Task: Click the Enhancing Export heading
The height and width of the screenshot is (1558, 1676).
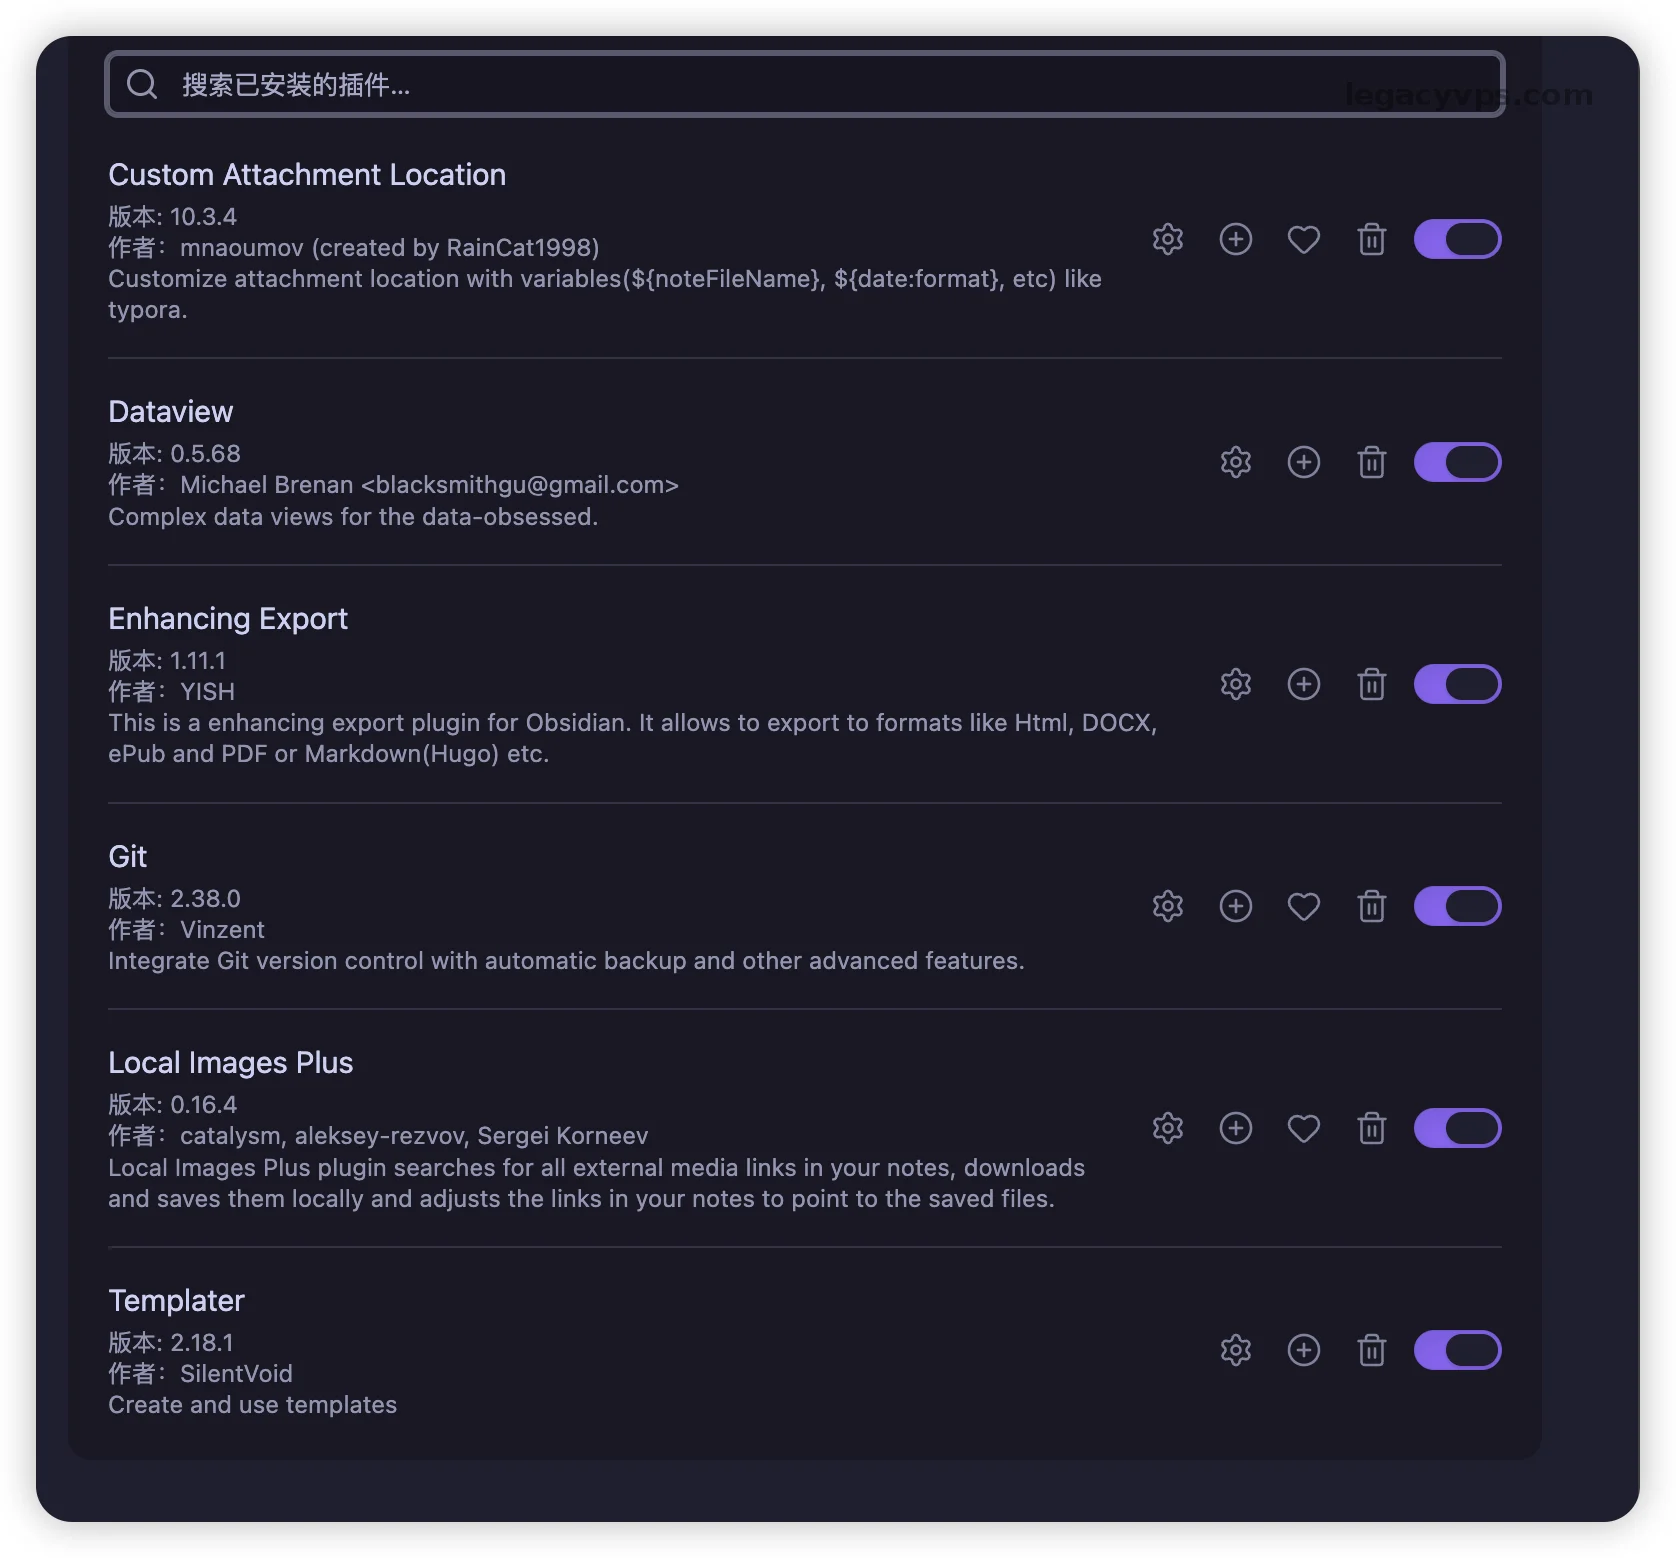Action: (x=228, y=619)
